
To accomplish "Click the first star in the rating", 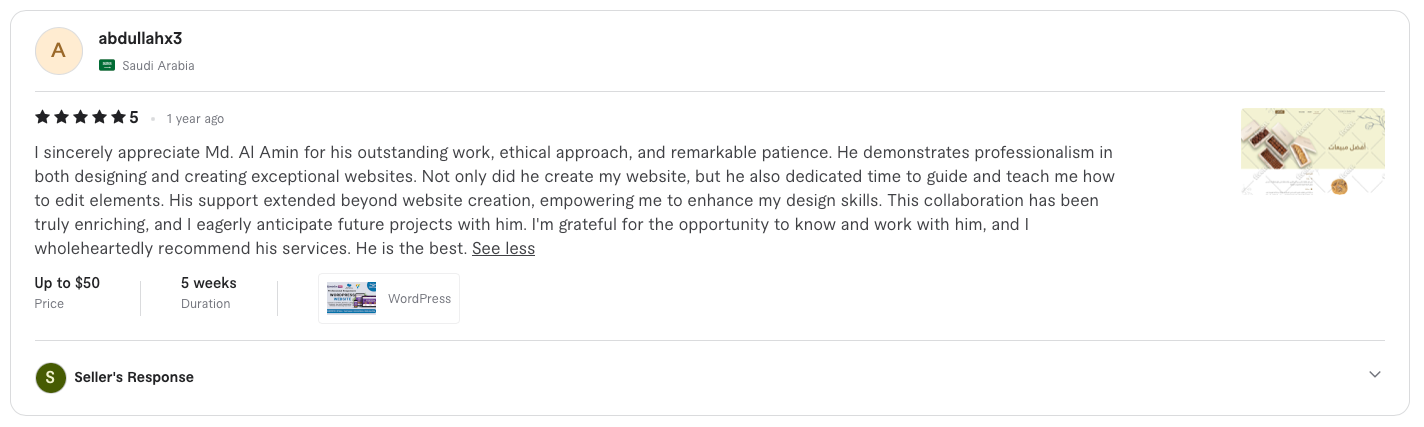I will tap(42, 118).
